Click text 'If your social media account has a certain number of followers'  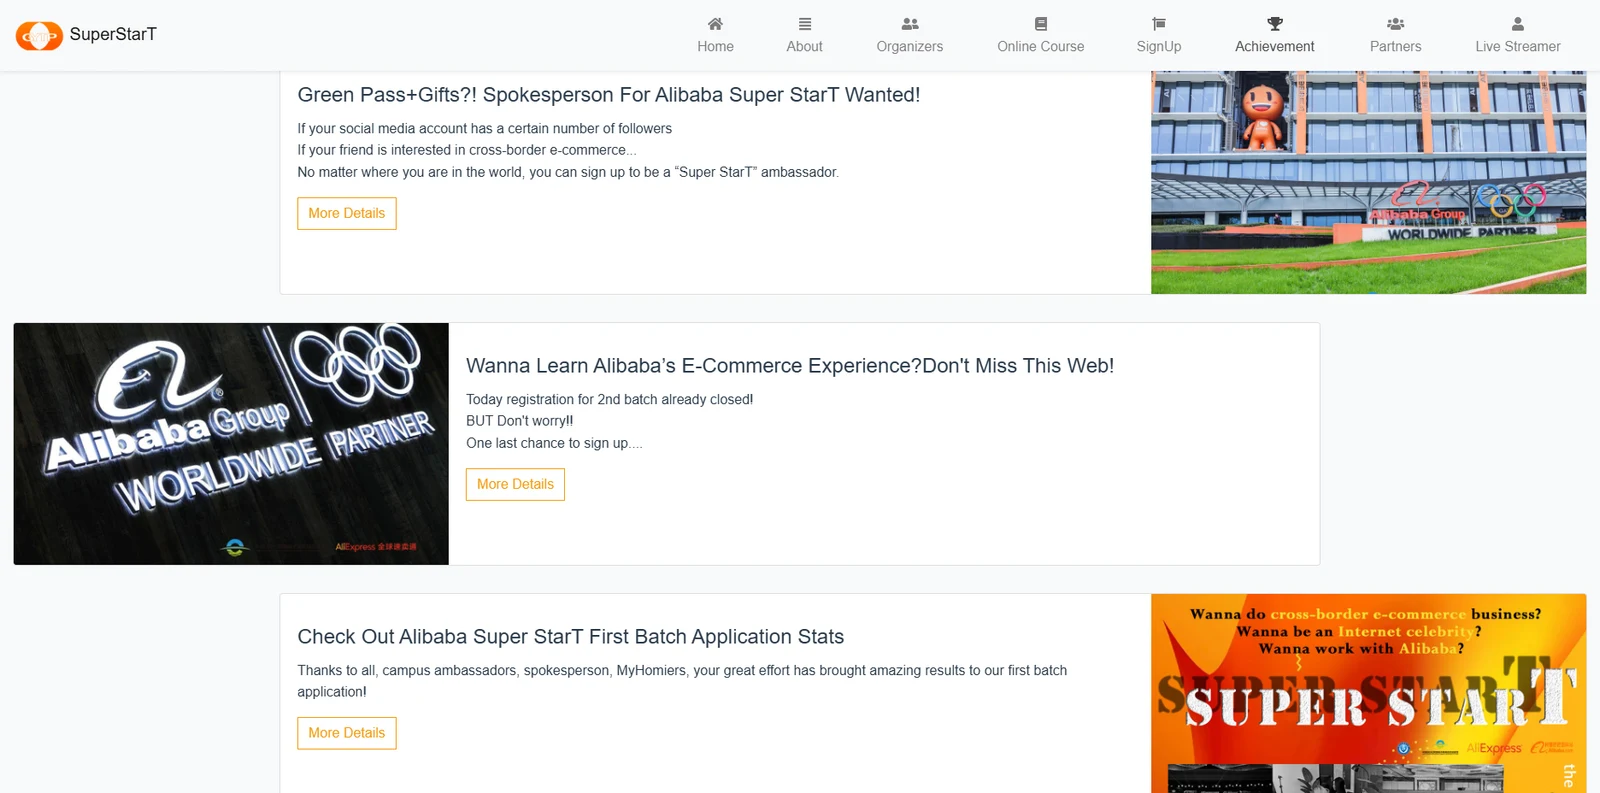pyautogui.click(x=484, y=129)
